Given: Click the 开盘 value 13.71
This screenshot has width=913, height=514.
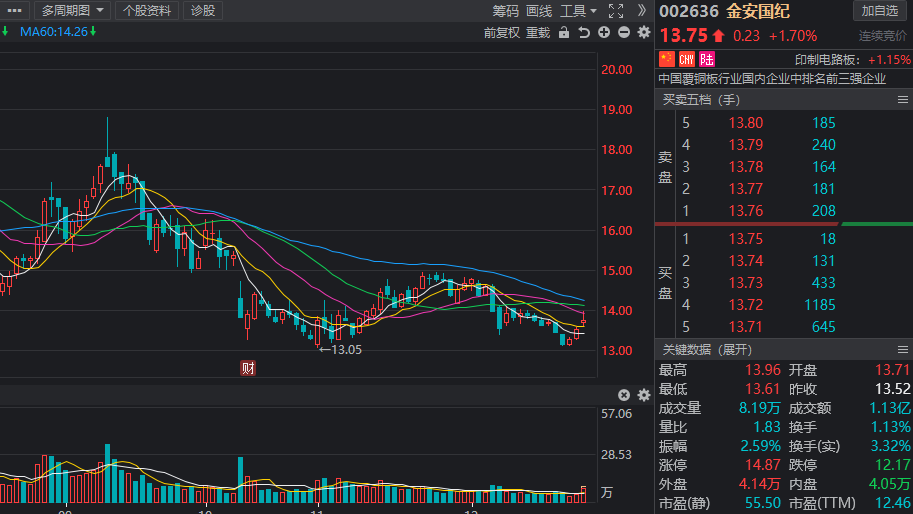Looking at the screenshot, I should point(892,370).
